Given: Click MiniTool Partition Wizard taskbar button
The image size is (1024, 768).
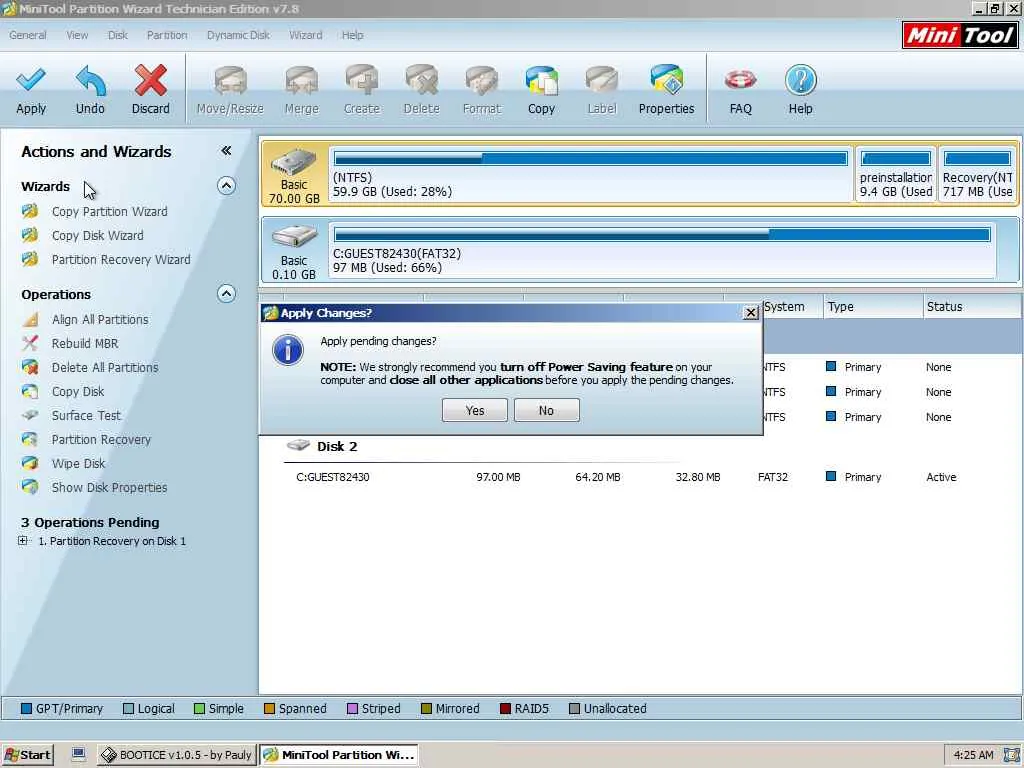Looking at the screenshot, I should [338, 755].
